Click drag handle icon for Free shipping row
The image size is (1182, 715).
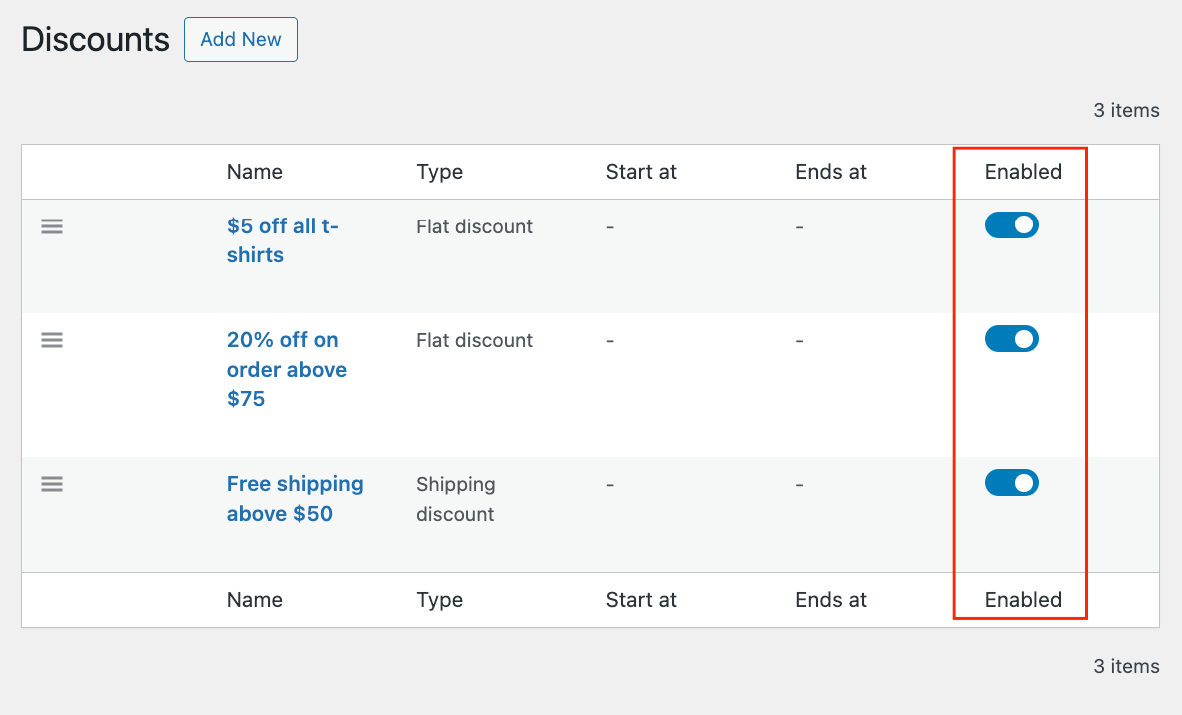pyautogui.click(x=52, y=484)
